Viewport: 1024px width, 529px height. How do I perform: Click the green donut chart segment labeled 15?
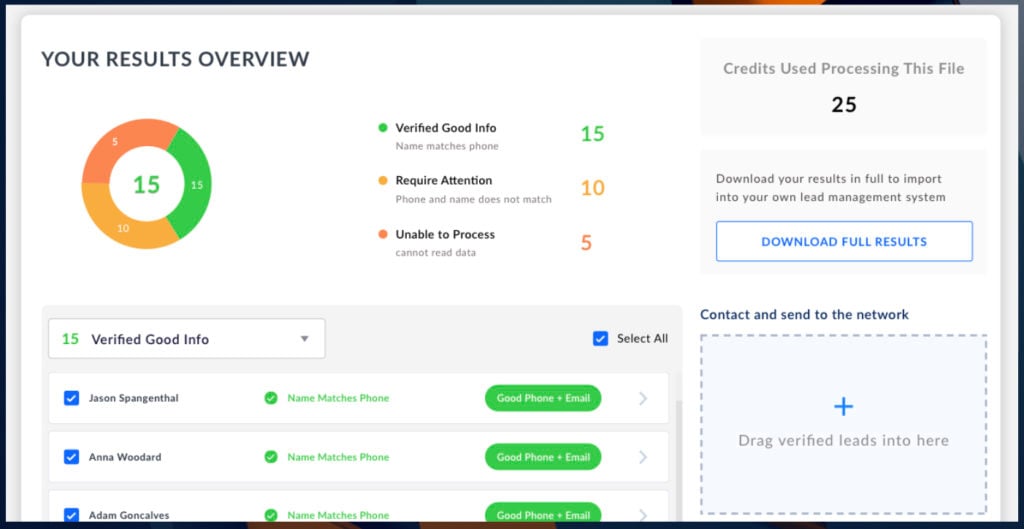pyautogui.click(x=196, y=185)
